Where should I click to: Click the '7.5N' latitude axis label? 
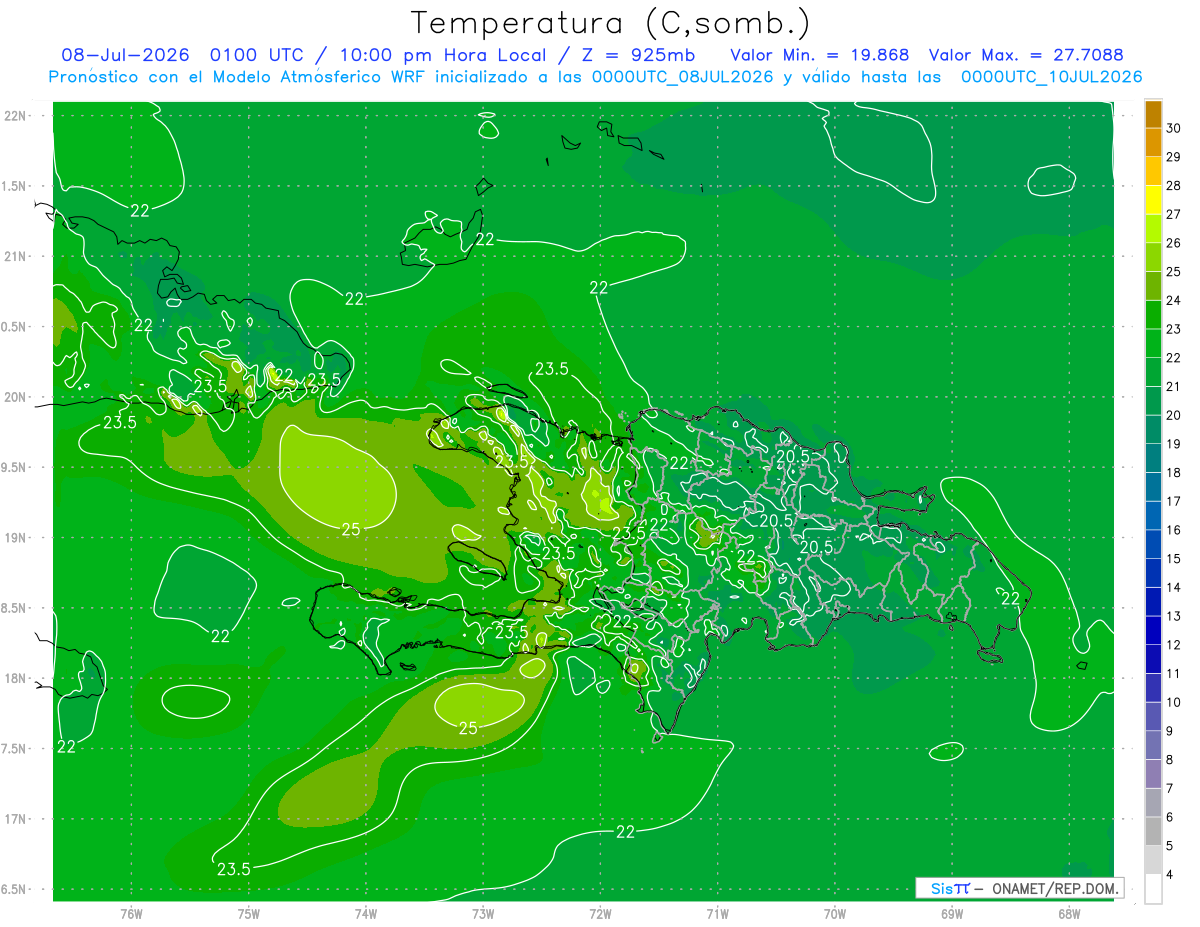click(15, 749)
